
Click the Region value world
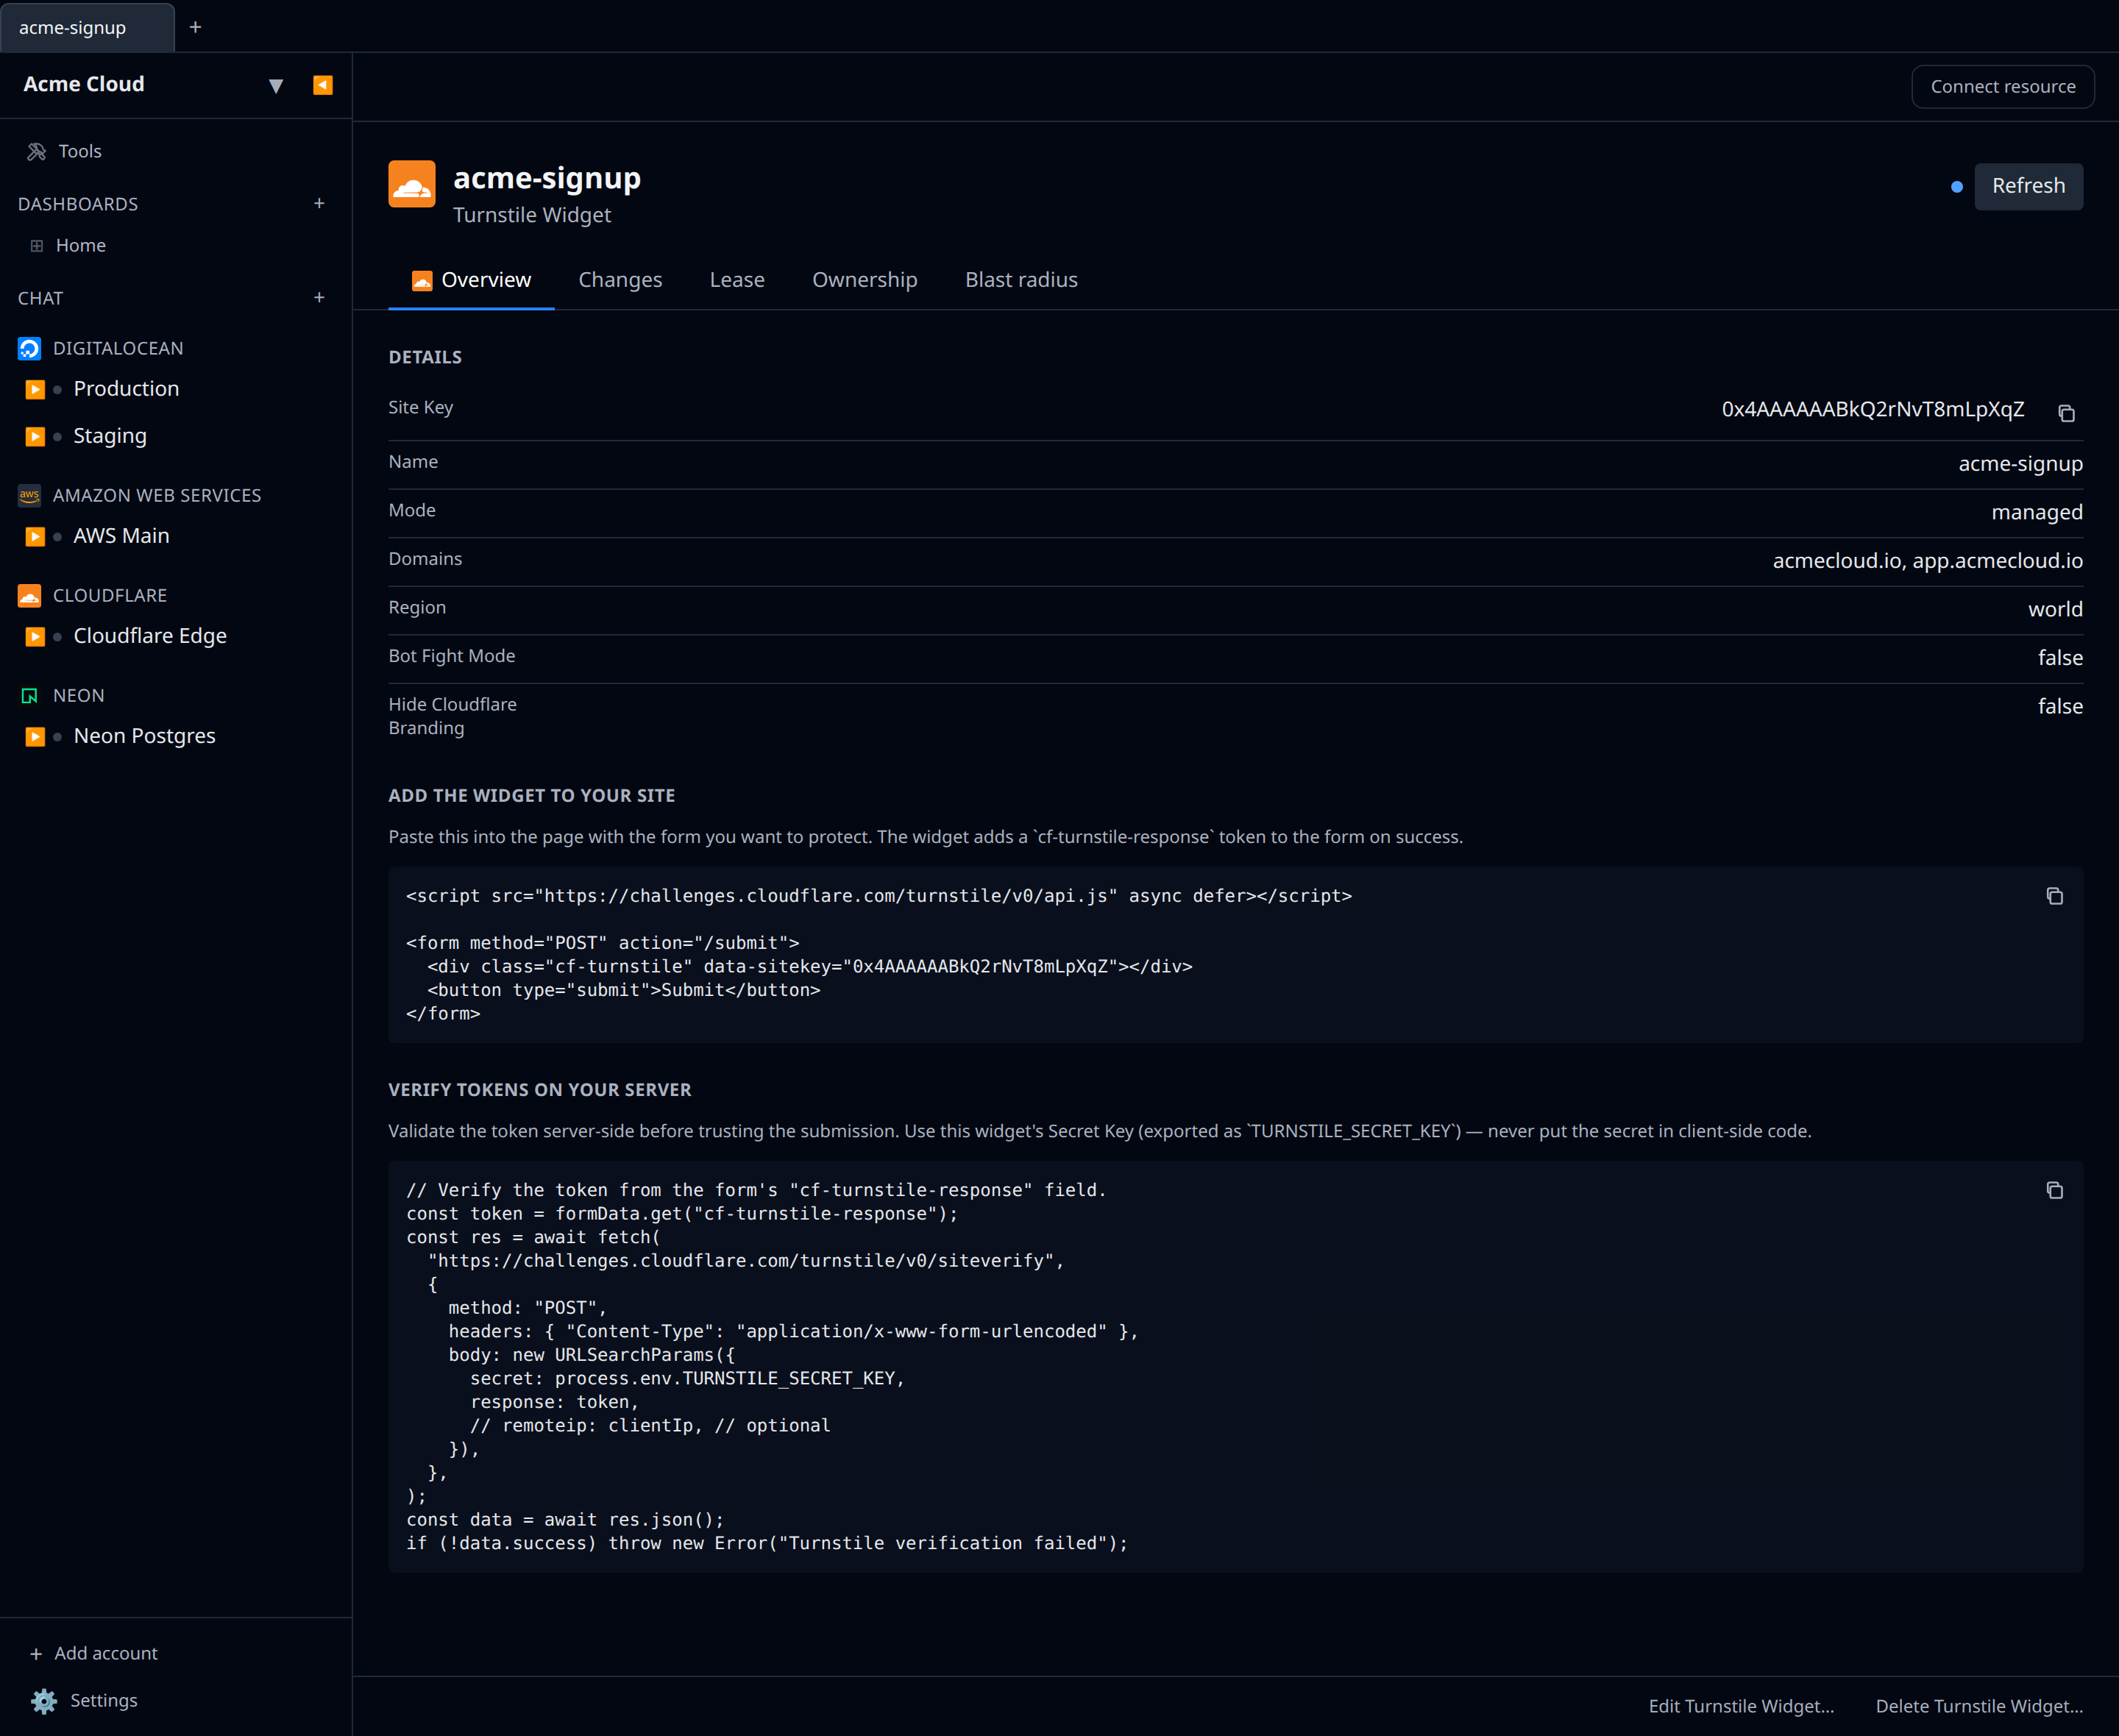[2055, 609]
